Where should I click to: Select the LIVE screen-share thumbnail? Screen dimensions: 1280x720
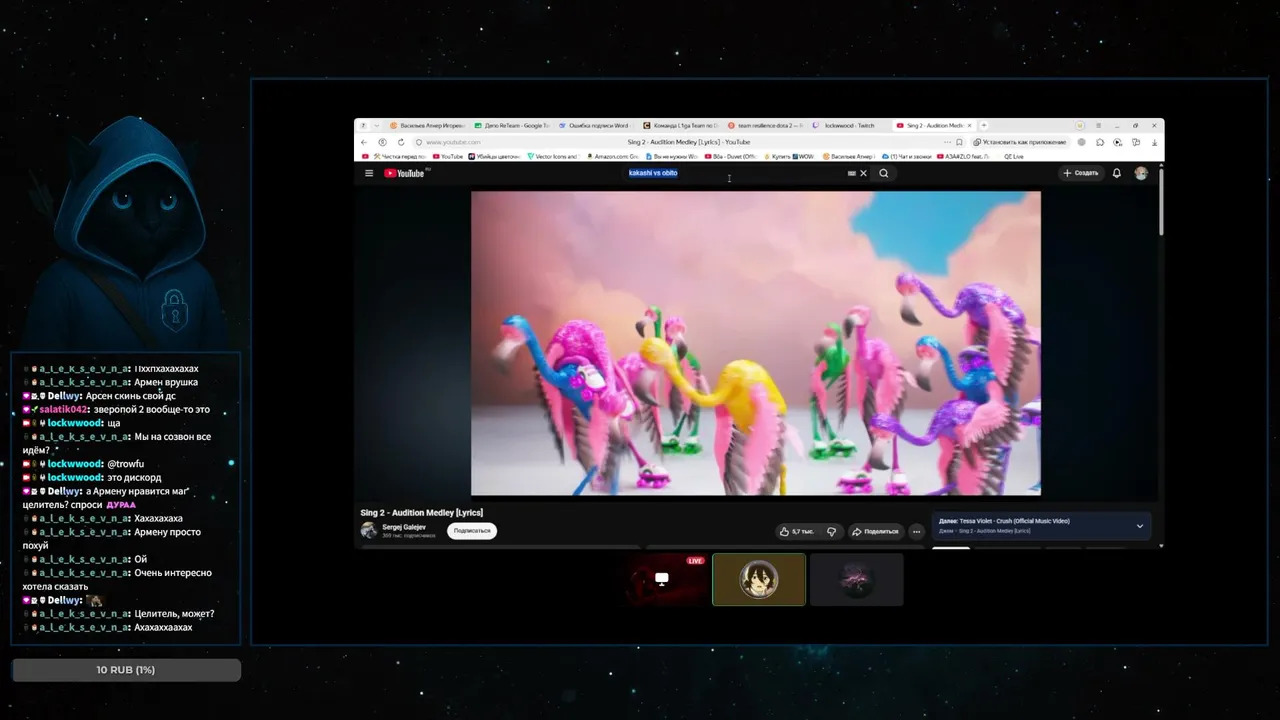[665, 580]
